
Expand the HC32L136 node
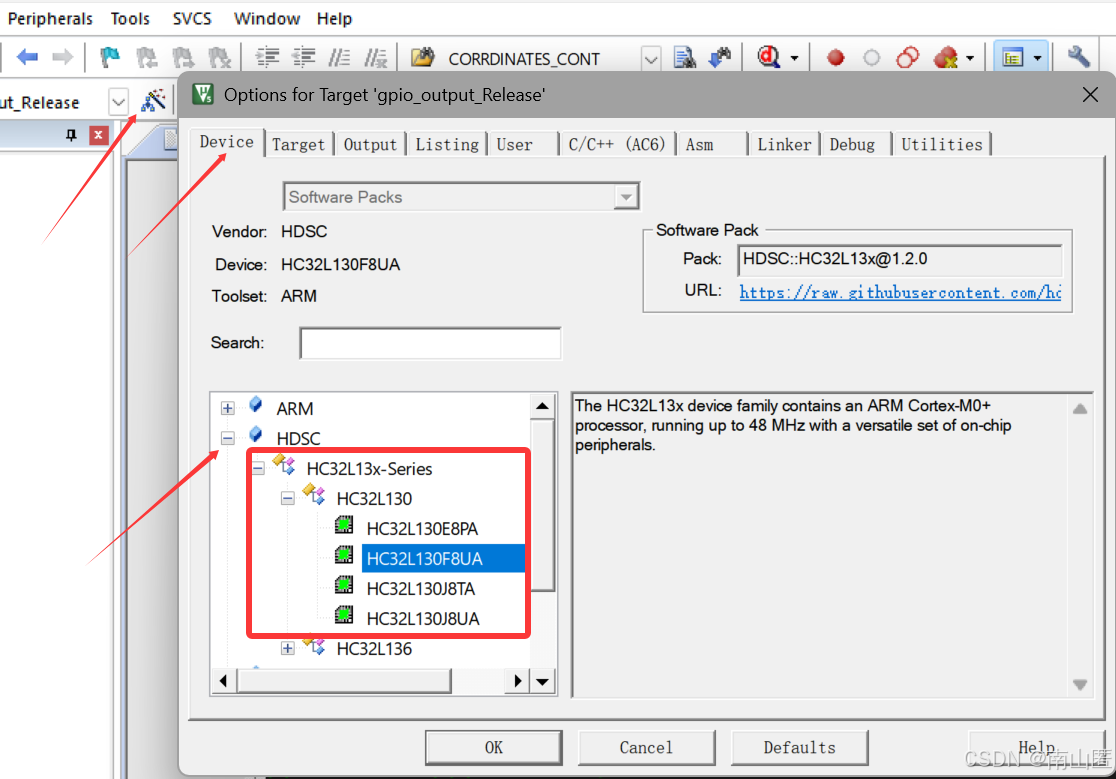288,648
